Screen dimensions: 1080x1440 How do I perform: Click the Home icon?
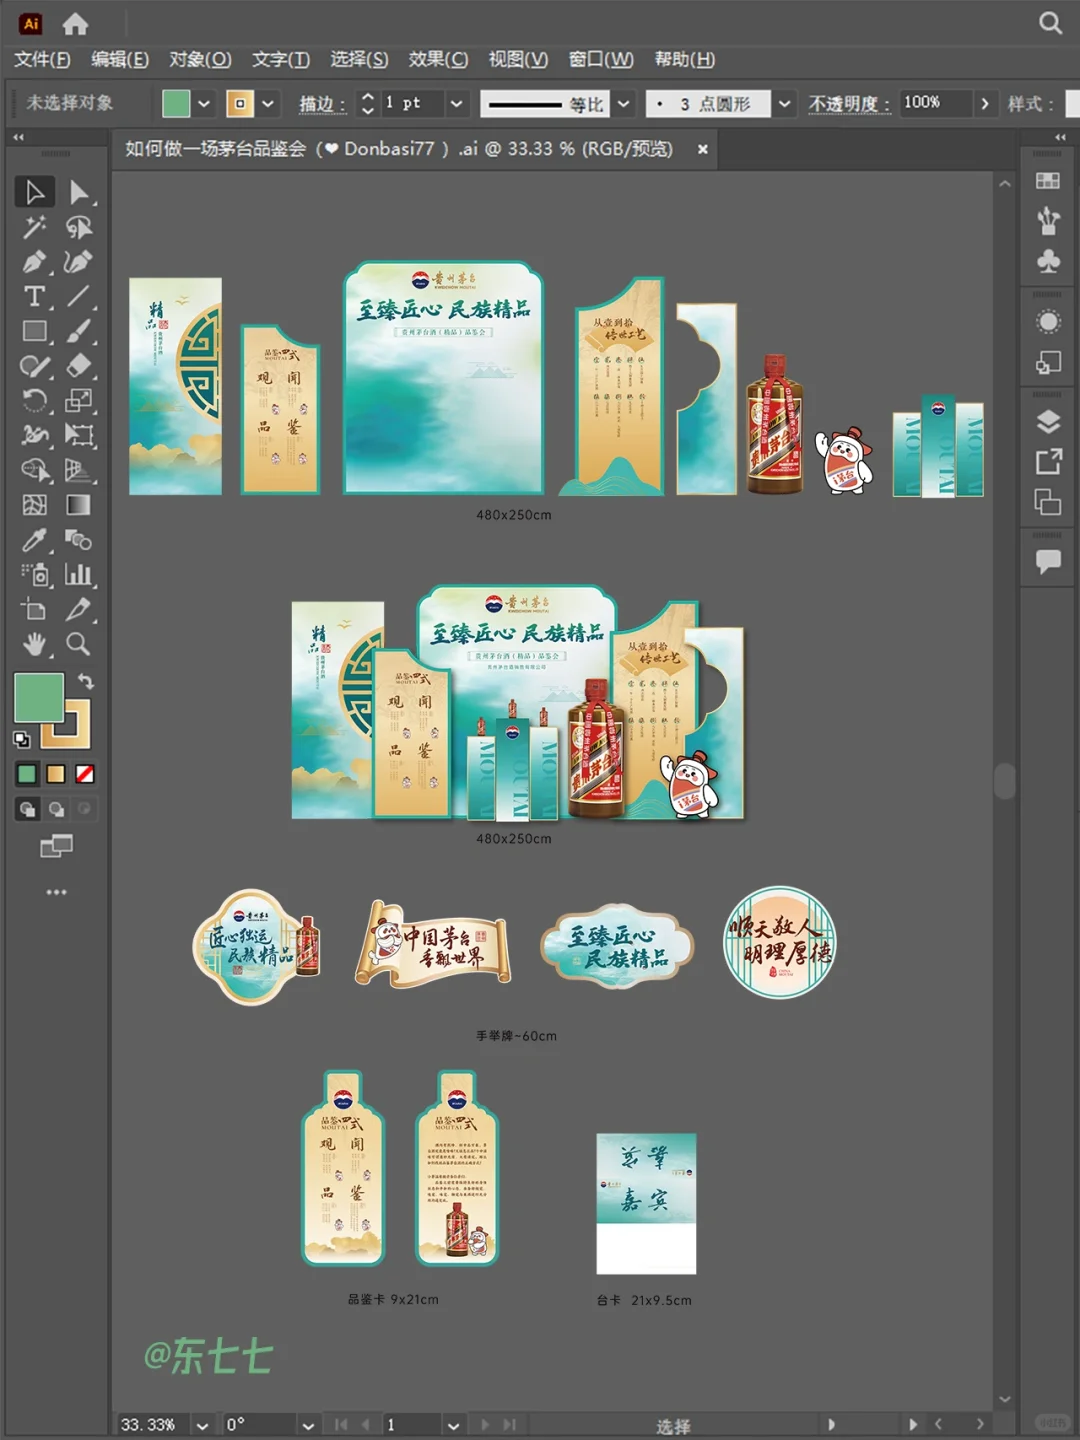point(75,23)
